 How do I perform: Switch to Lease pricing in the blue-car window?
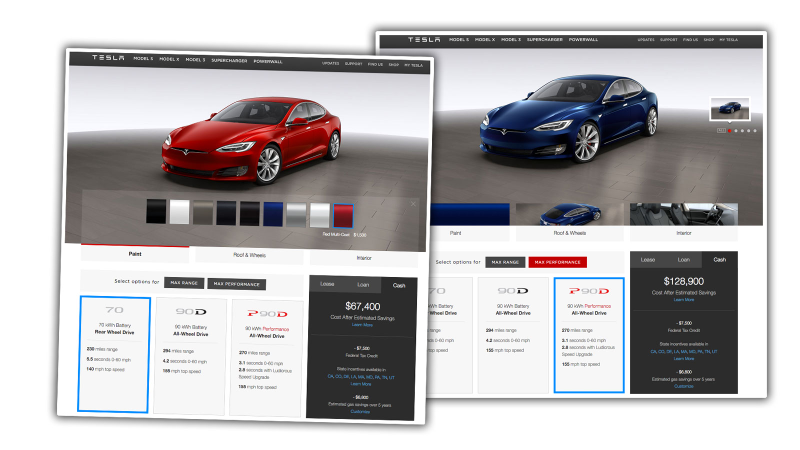[x=648, y=260]
